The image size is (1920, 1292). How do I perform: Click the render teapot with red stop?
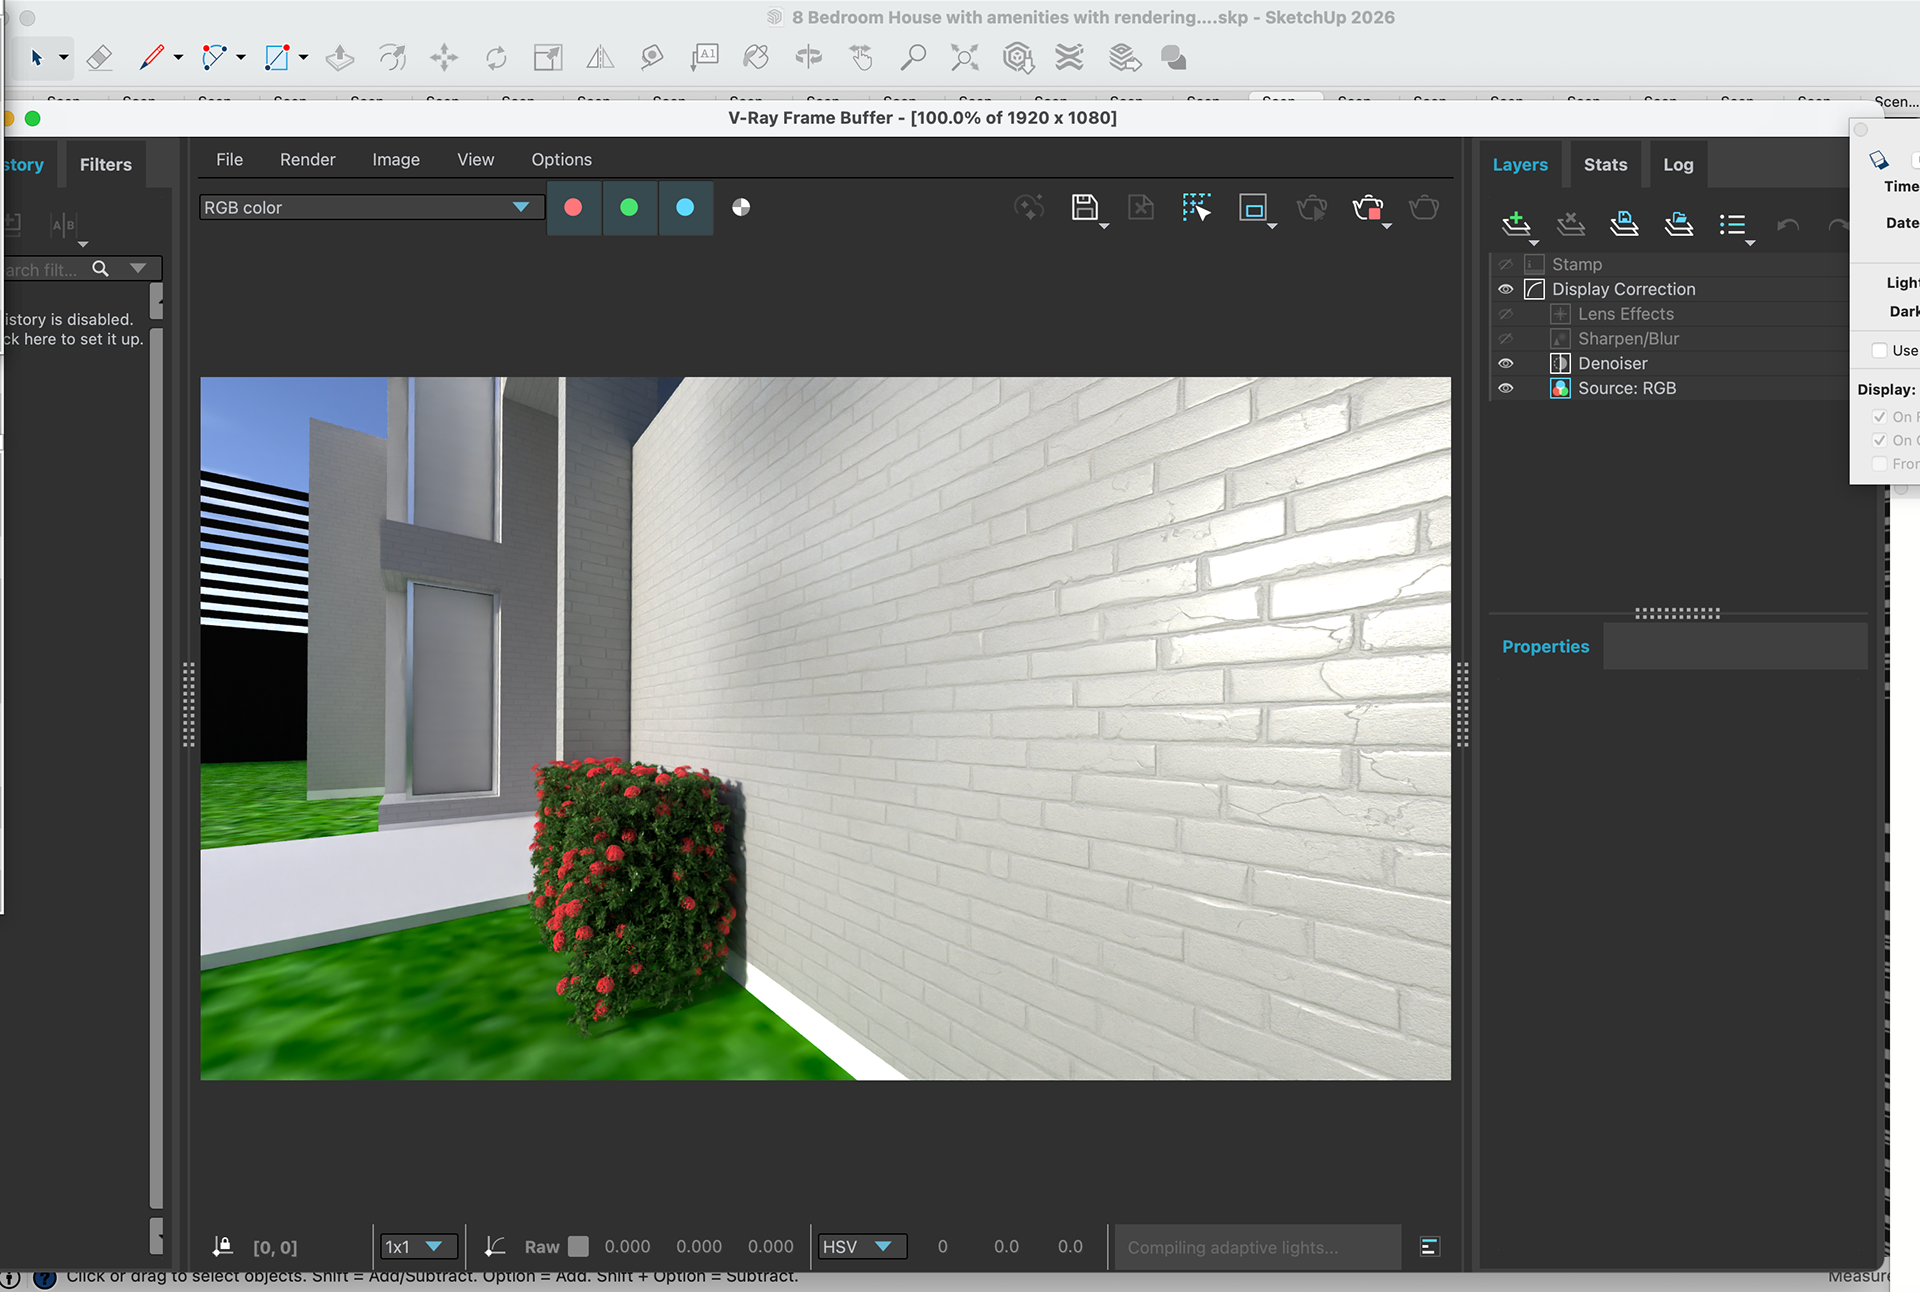(1367, 208)
